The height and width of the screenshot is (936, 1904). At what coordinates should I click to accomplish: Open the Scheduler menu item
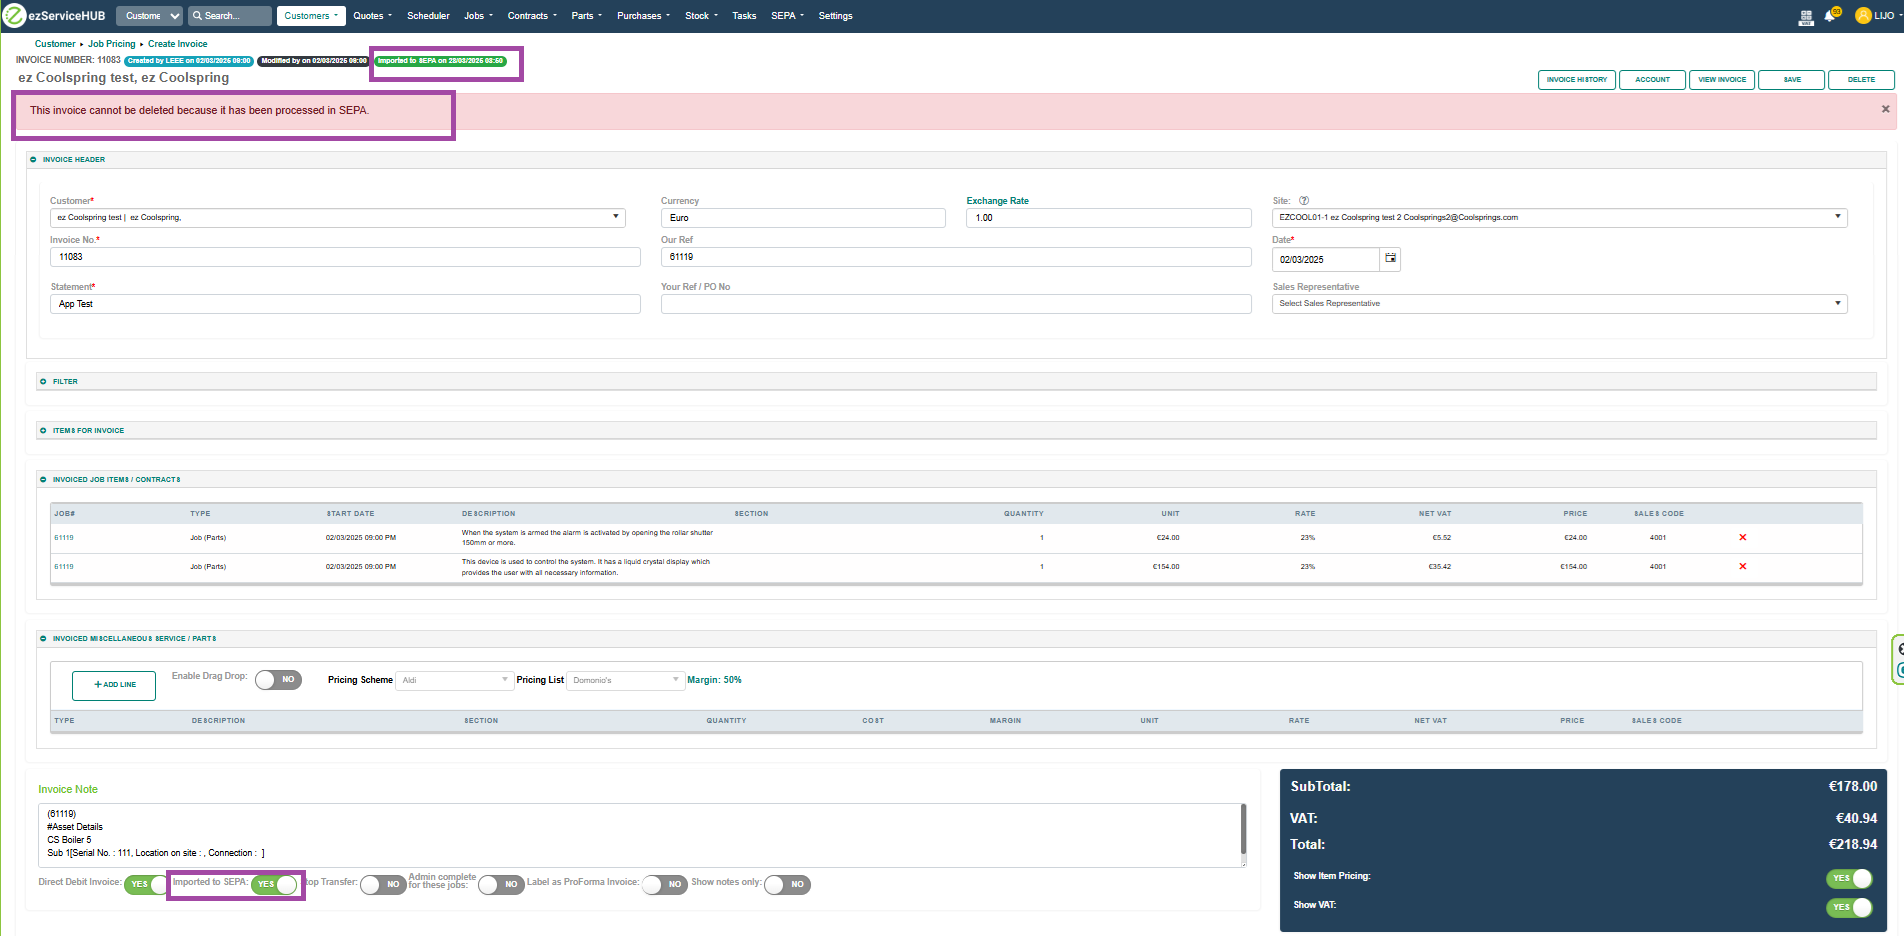pyautogui.click(x=428, y=16)
